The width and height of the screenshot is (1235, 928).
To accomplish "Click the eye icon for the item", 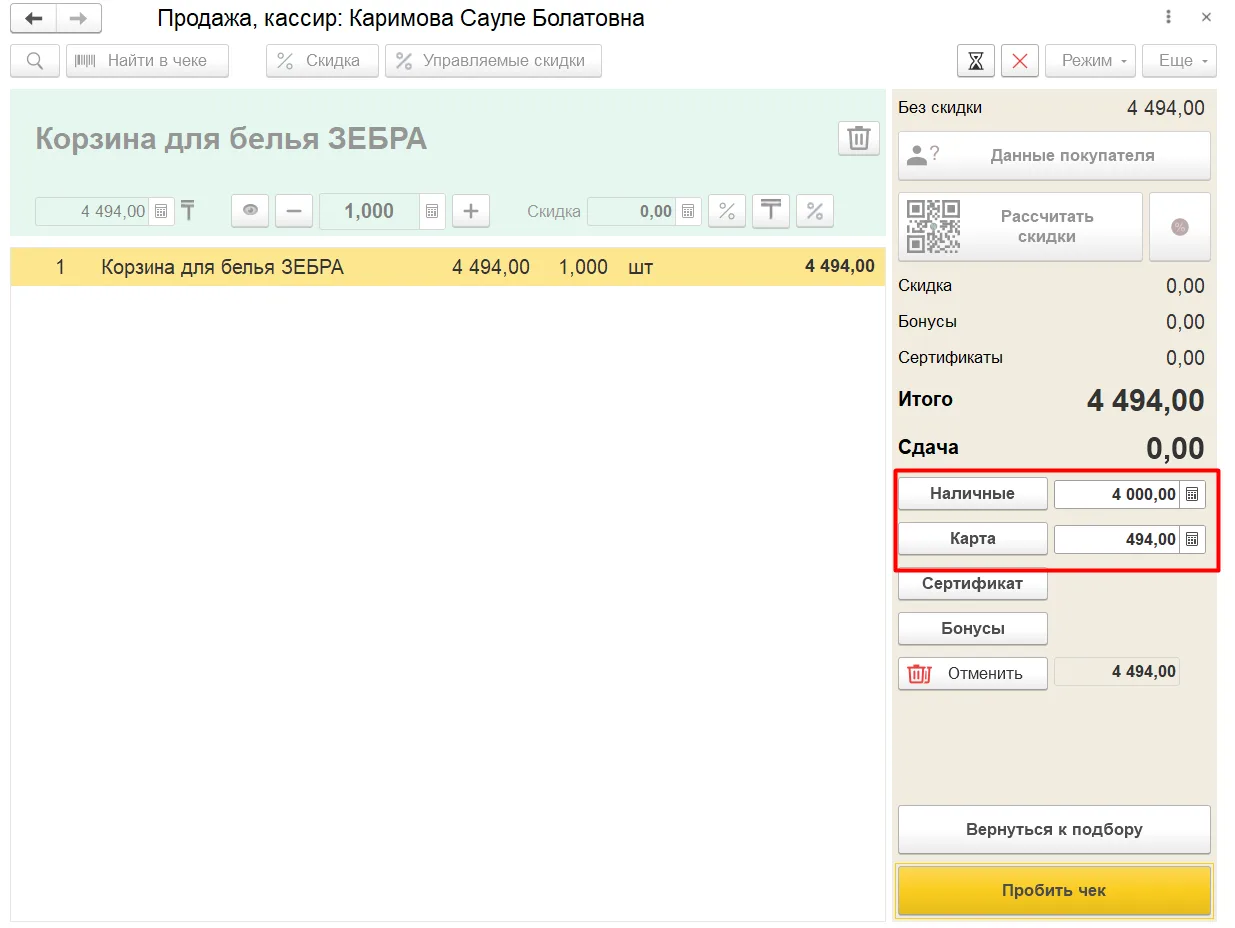I will pyautogui.click(x=250, y=211).
